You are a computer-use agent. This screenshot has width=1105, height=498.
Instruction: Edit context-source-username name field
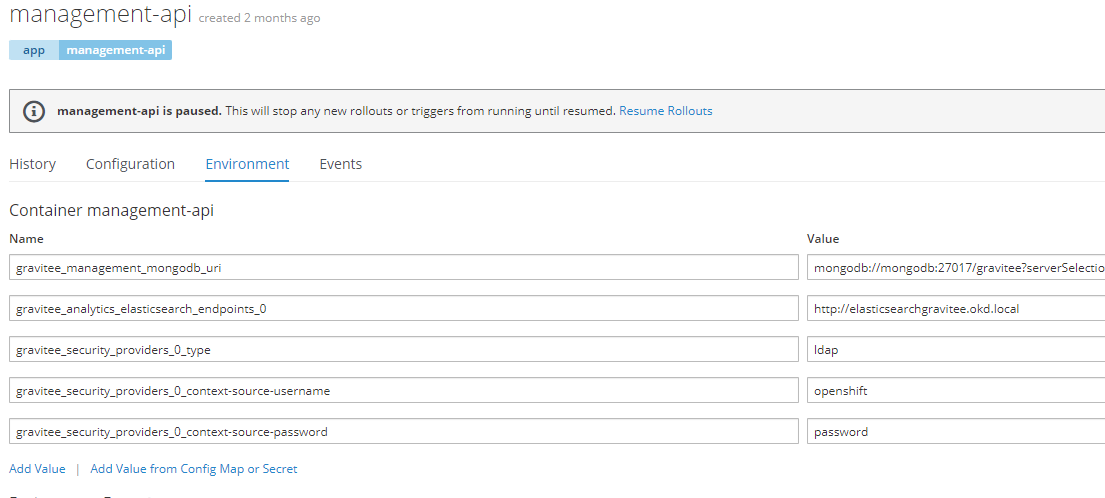pyautogui.click(x=404, y=390)
